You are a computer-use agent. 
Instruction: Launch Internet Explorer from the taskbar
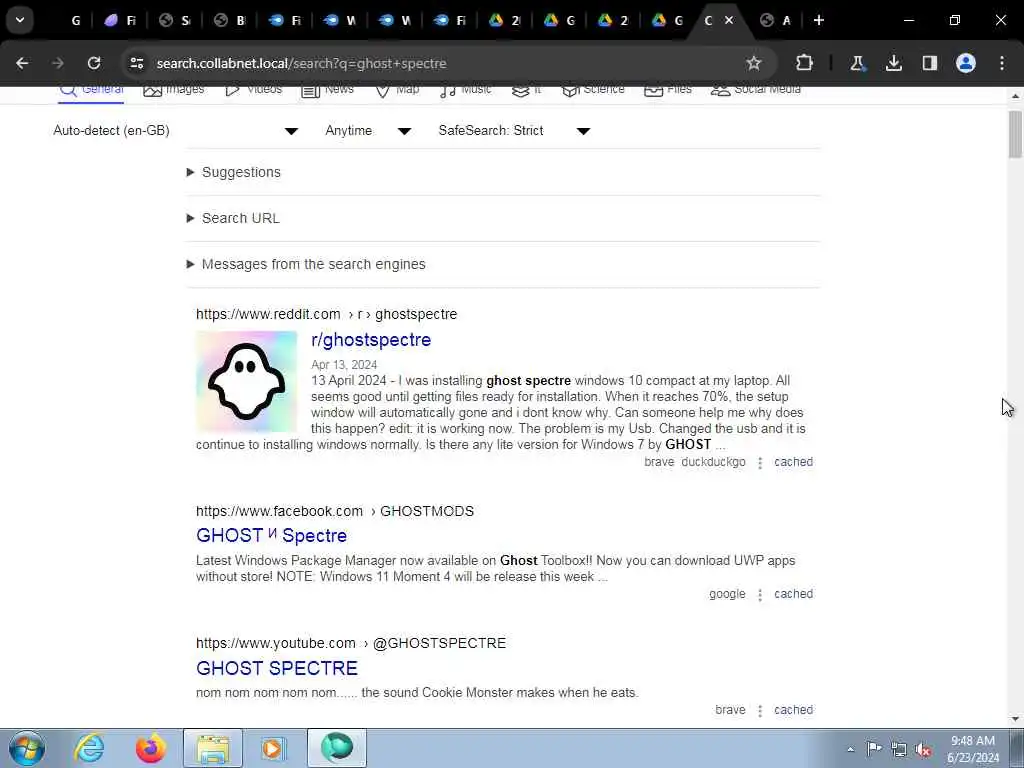click(x=89, y=748)
